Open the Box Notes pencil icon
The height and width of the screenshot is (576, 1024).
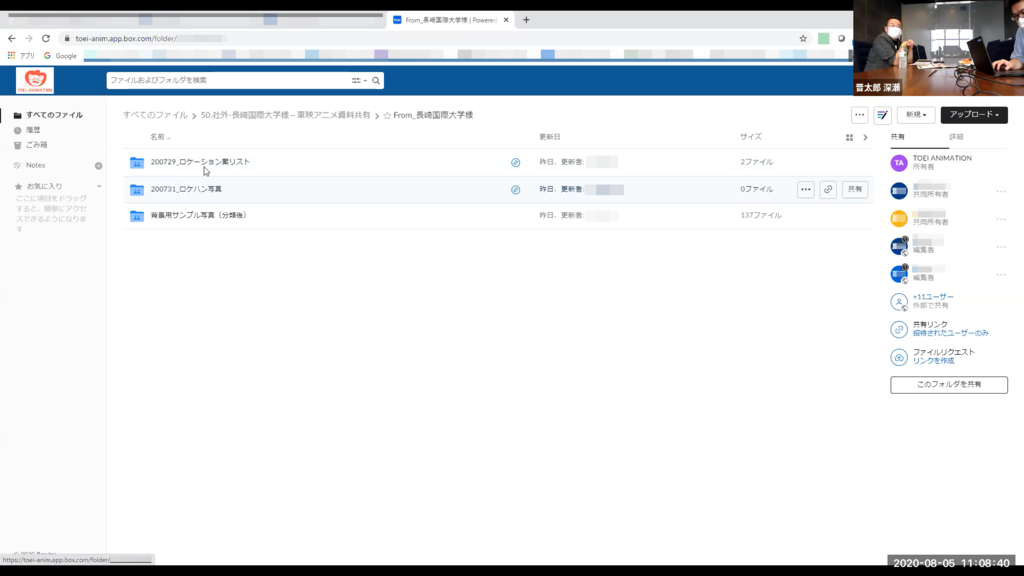coord(881,115)
